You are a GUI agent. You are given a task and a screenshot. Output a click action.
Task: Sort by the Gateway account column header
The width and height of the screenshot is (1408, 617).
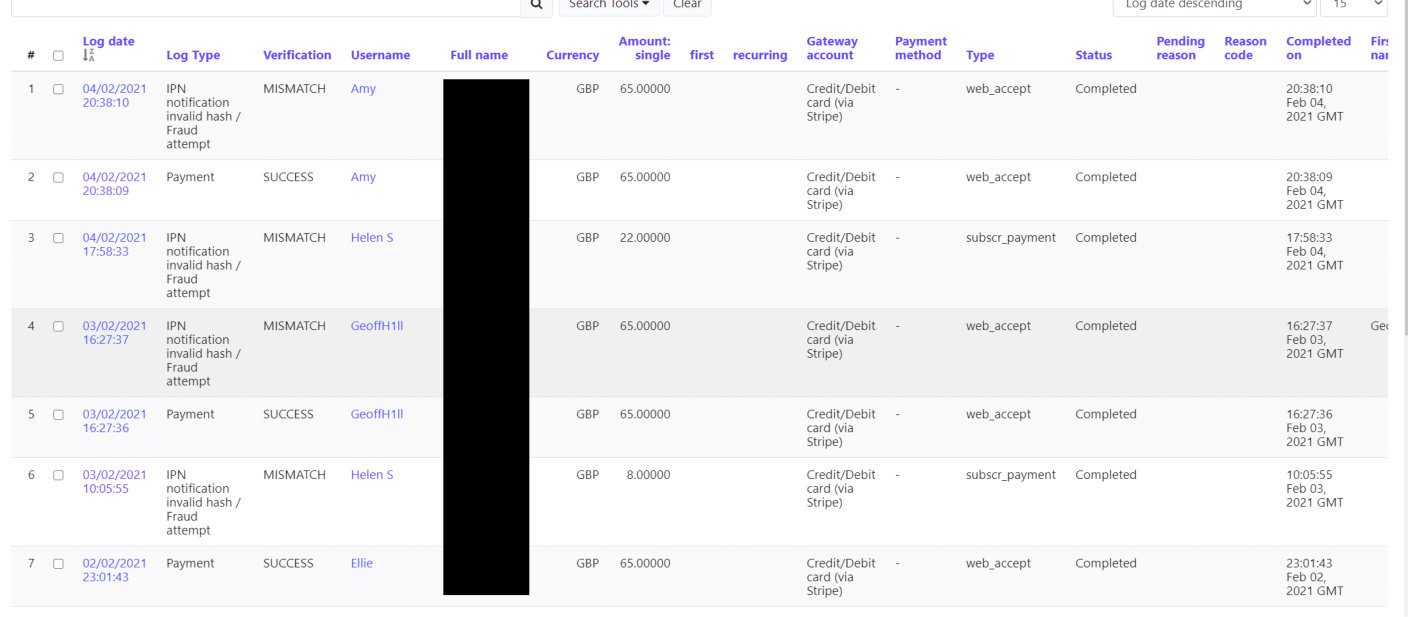[x=832, y=48]
